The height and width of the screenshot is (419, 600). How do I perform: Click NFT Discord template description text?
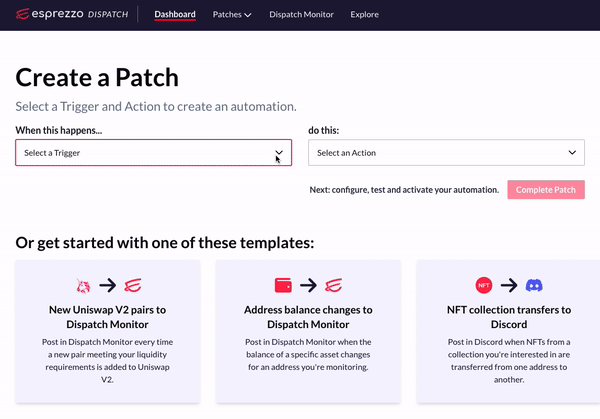(x=509, y=360)
